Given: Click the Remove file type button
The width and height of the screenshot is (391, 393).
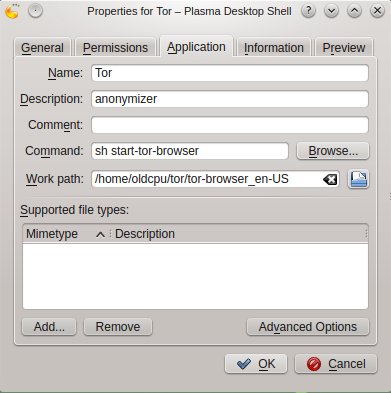Looking at the screenshot, I should point(118,327).
